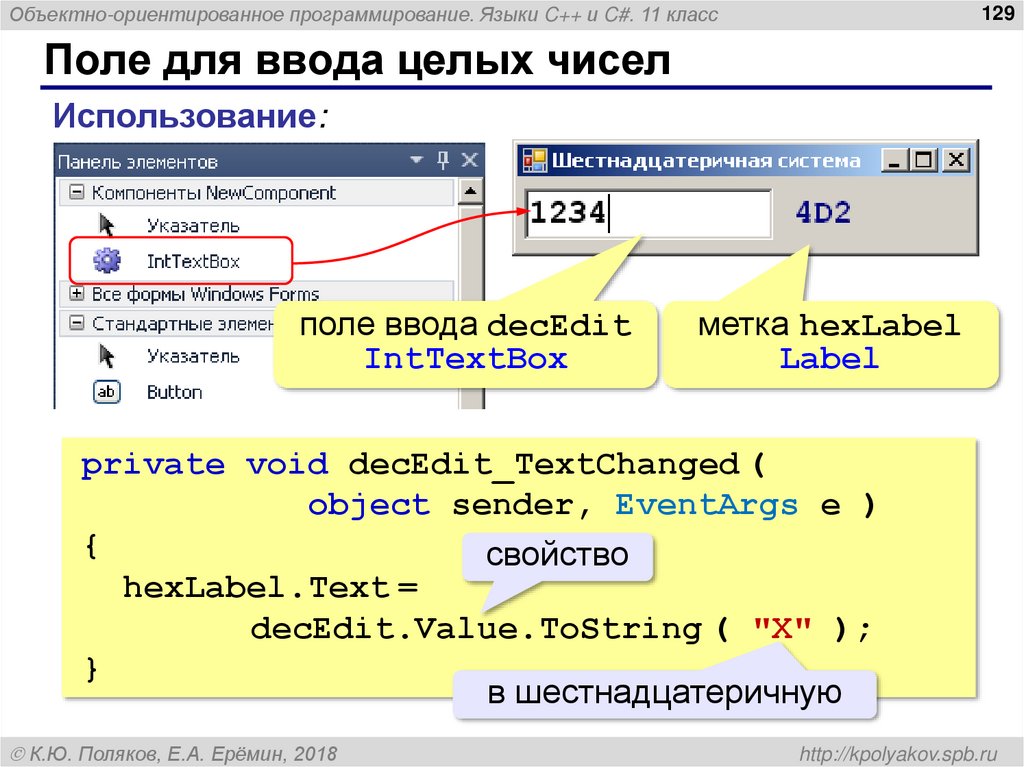This screenshot has width=1024, height=767.
Task: Pin the Панель элементов panel with pushpin icon
Action: coord(443,160)
